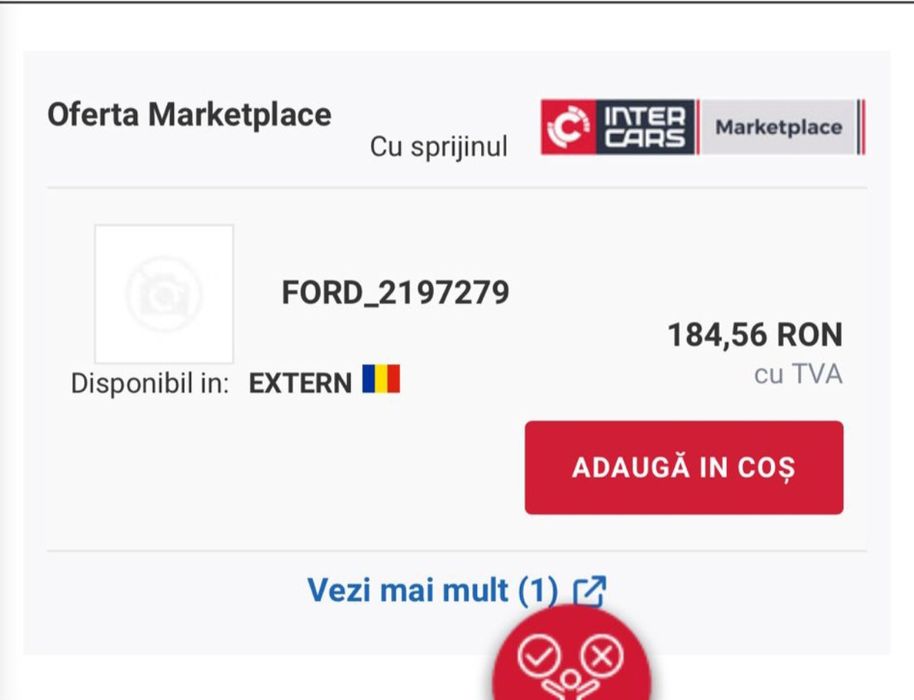Screen dimensions: 914x700
Task: Click the person figure in floating button
Action: coord(571,684)
